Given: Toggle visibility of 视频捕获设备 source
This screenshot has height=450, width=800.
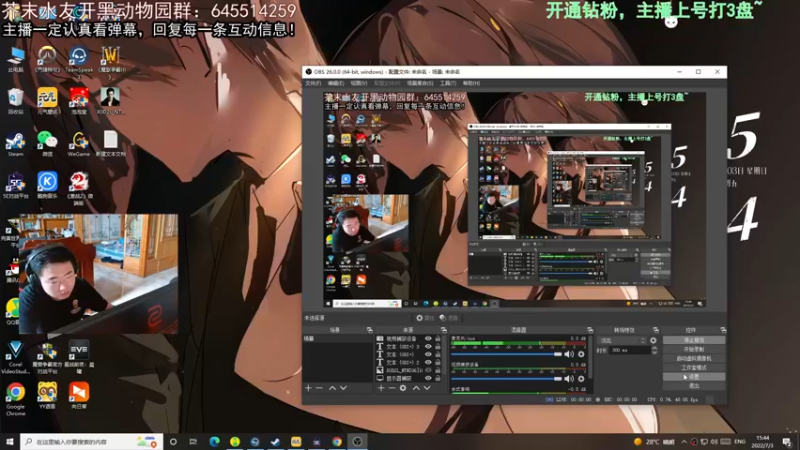Looking at the screenshot, I should coord(428,339).
